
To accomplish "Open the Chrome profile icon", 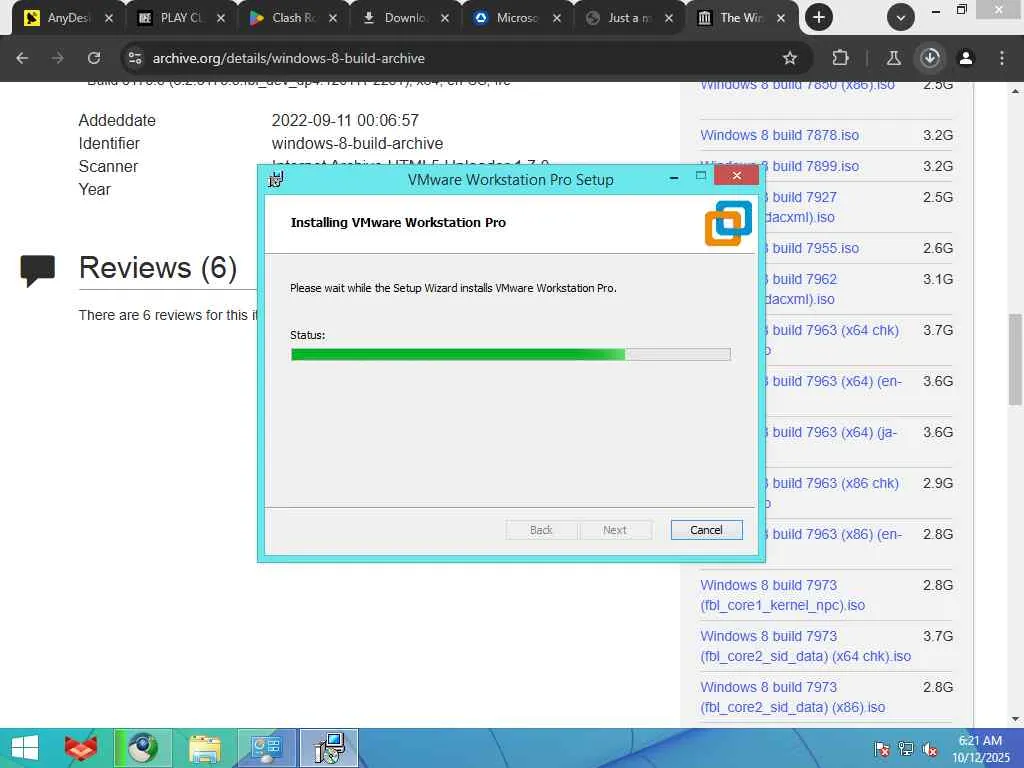I will click(966, 58).
